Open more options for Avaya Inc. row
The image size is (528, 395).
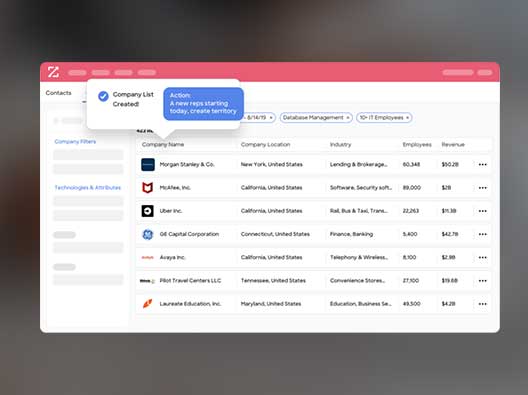483,258
